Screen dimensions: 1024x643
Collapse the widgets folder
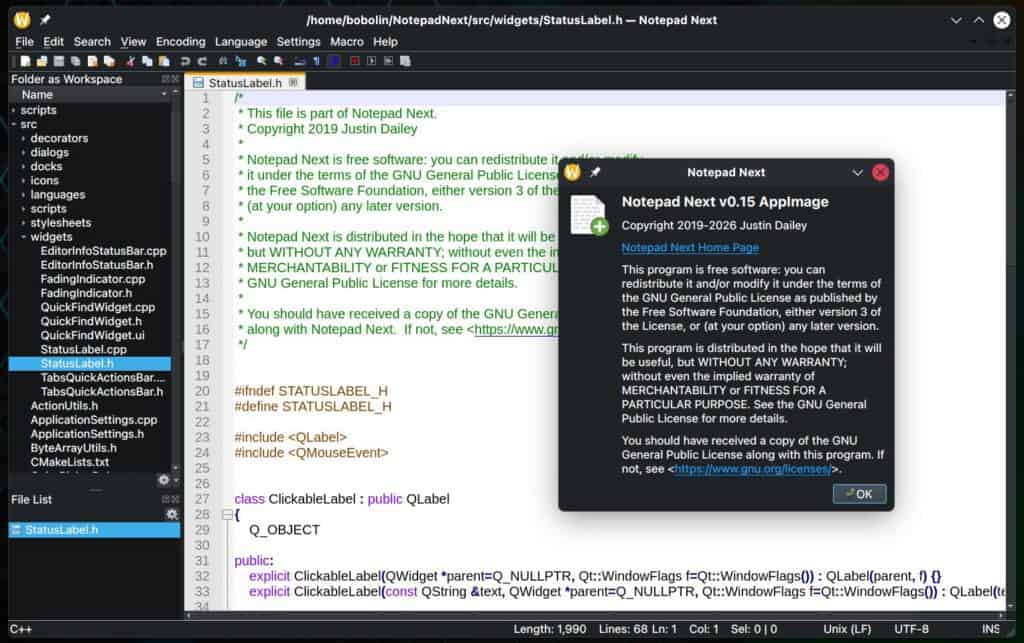(x=24, y=237)
